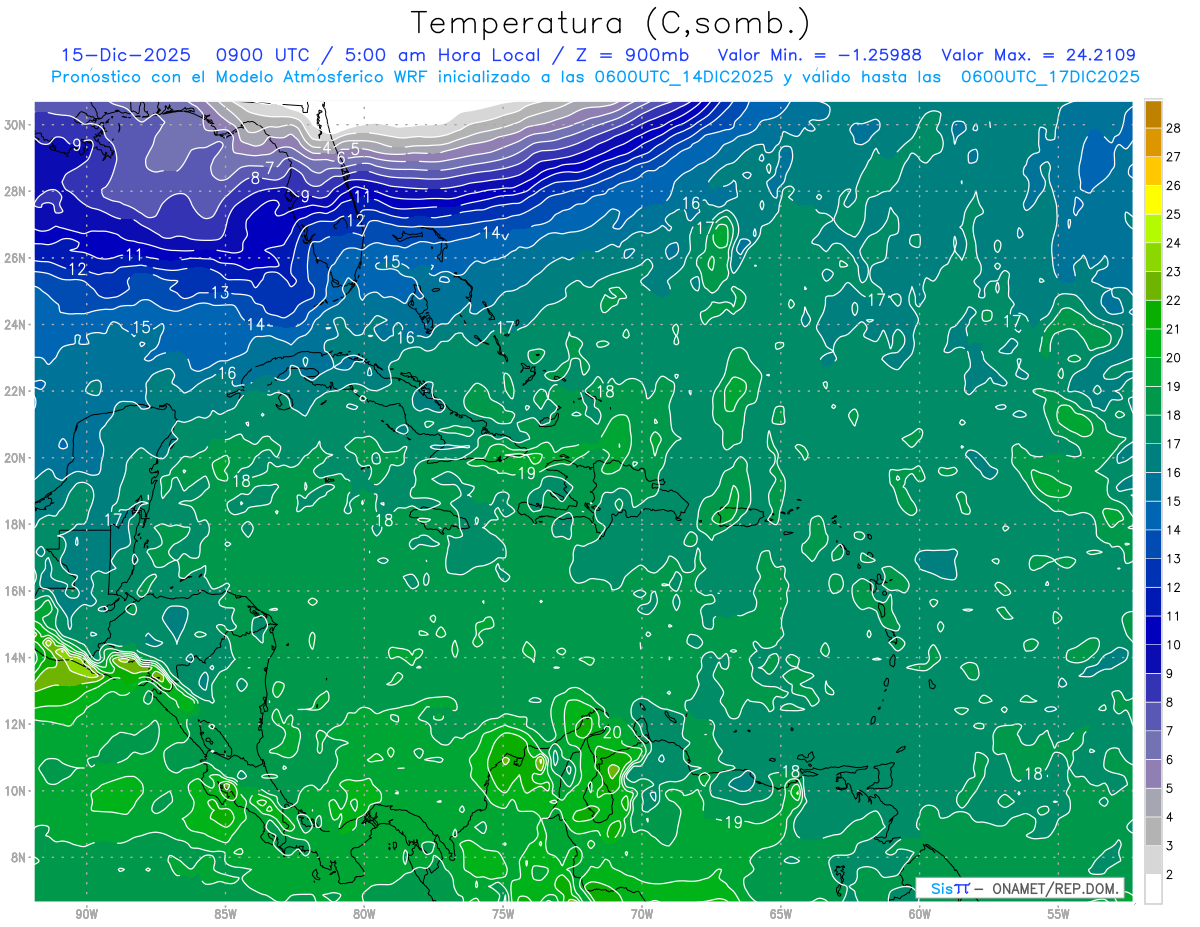Click the "Valor Min. = -1.25988" text
Viewport: 1200px width, 927px height.
pos(820,55)
